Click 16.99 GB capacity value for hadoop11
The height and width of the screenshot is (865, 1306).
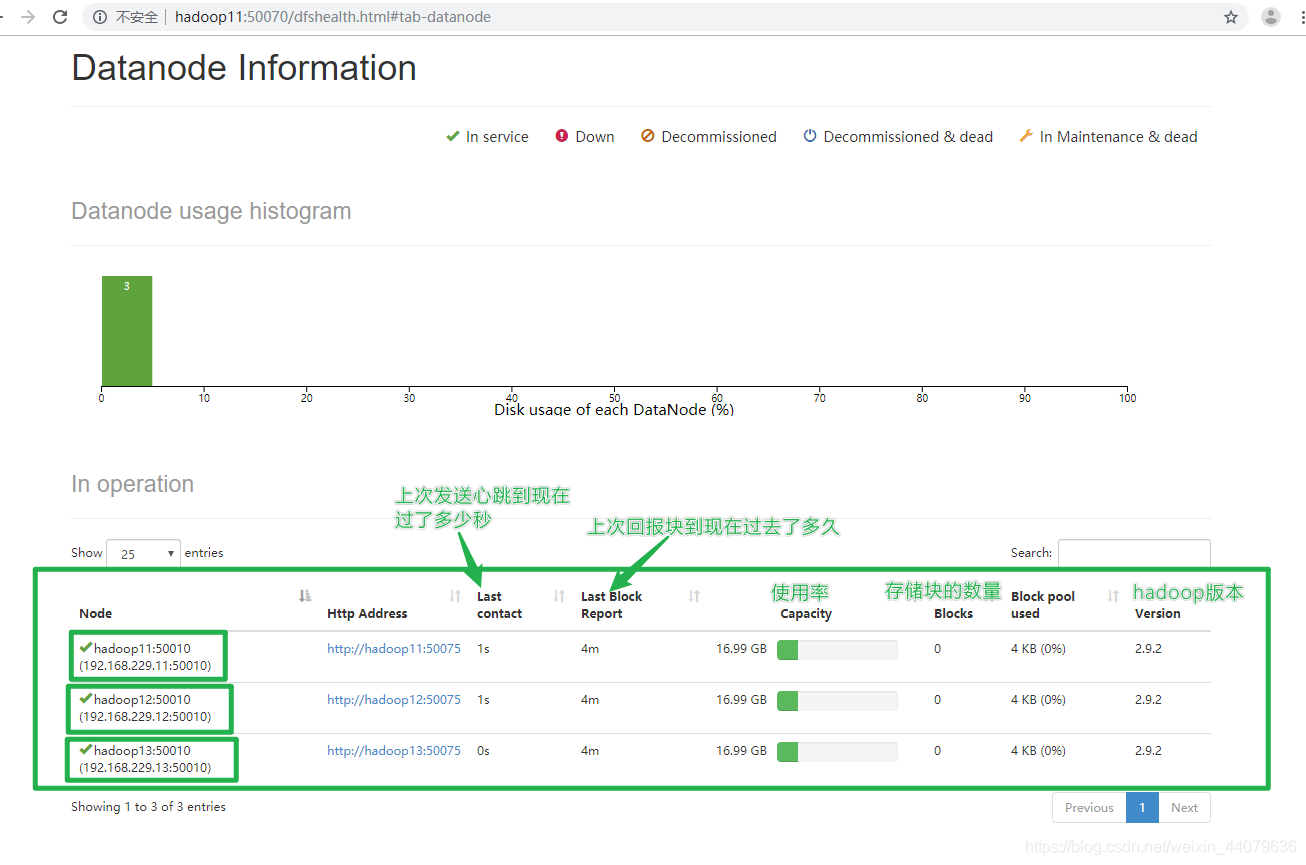click(x=741, y=649)
